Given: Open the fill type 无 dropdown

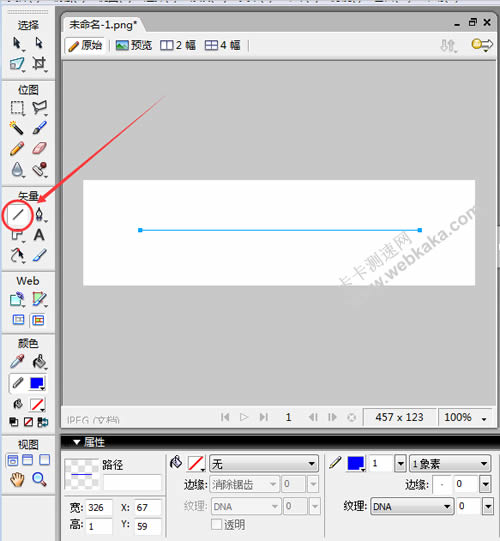Looking at the screenshot, I should click(264, 463).
